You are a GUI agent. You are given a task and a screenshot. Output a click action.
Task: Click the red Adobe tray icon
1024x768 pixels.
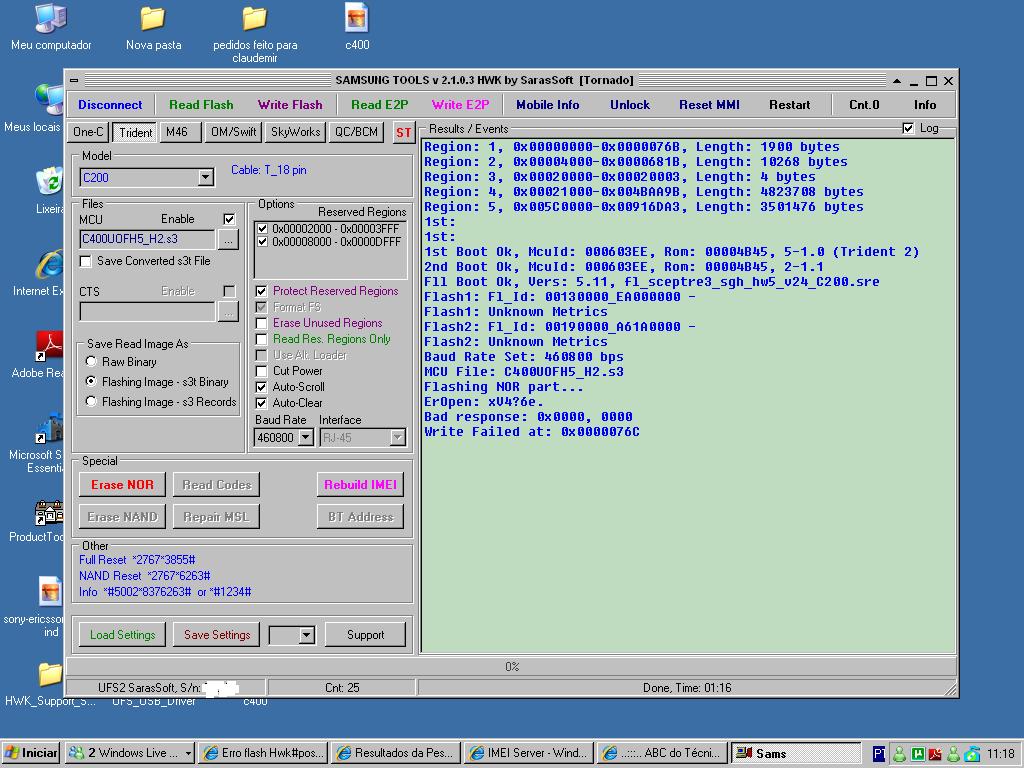pyautogui.click(x=935, y=754)
